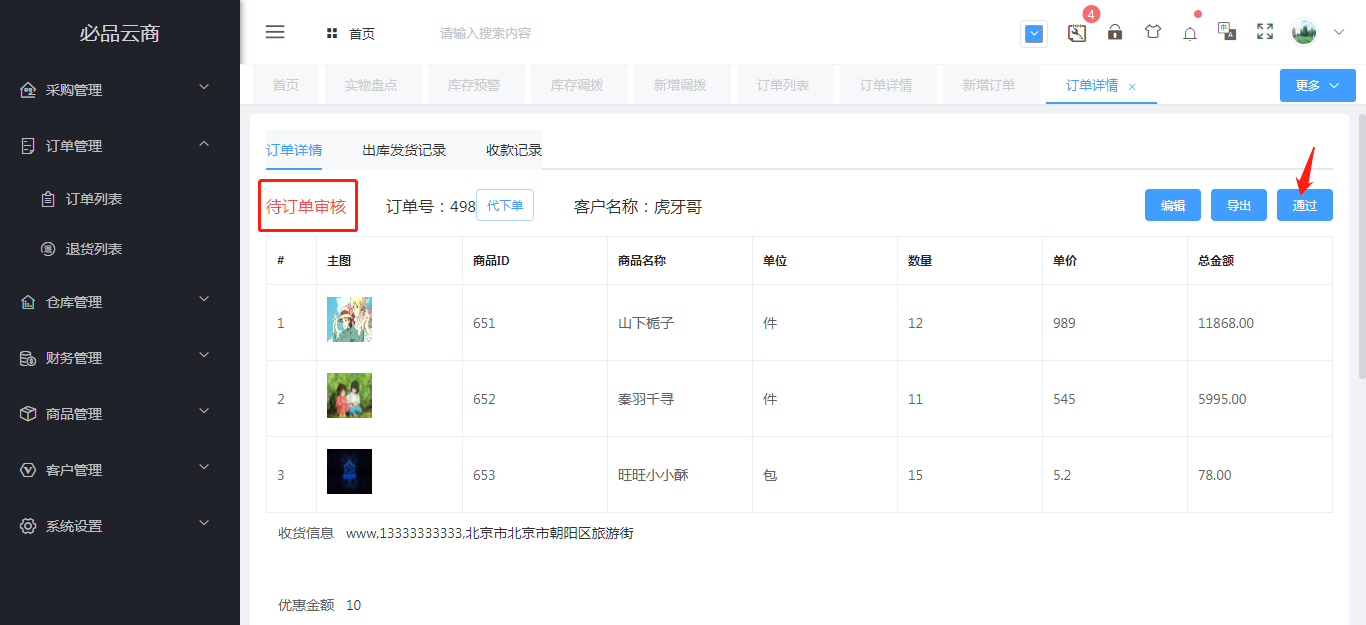This screenshot has height=625, width=1366.
Task: Switch to the 库存调拨 page tab
Action: 577,86
